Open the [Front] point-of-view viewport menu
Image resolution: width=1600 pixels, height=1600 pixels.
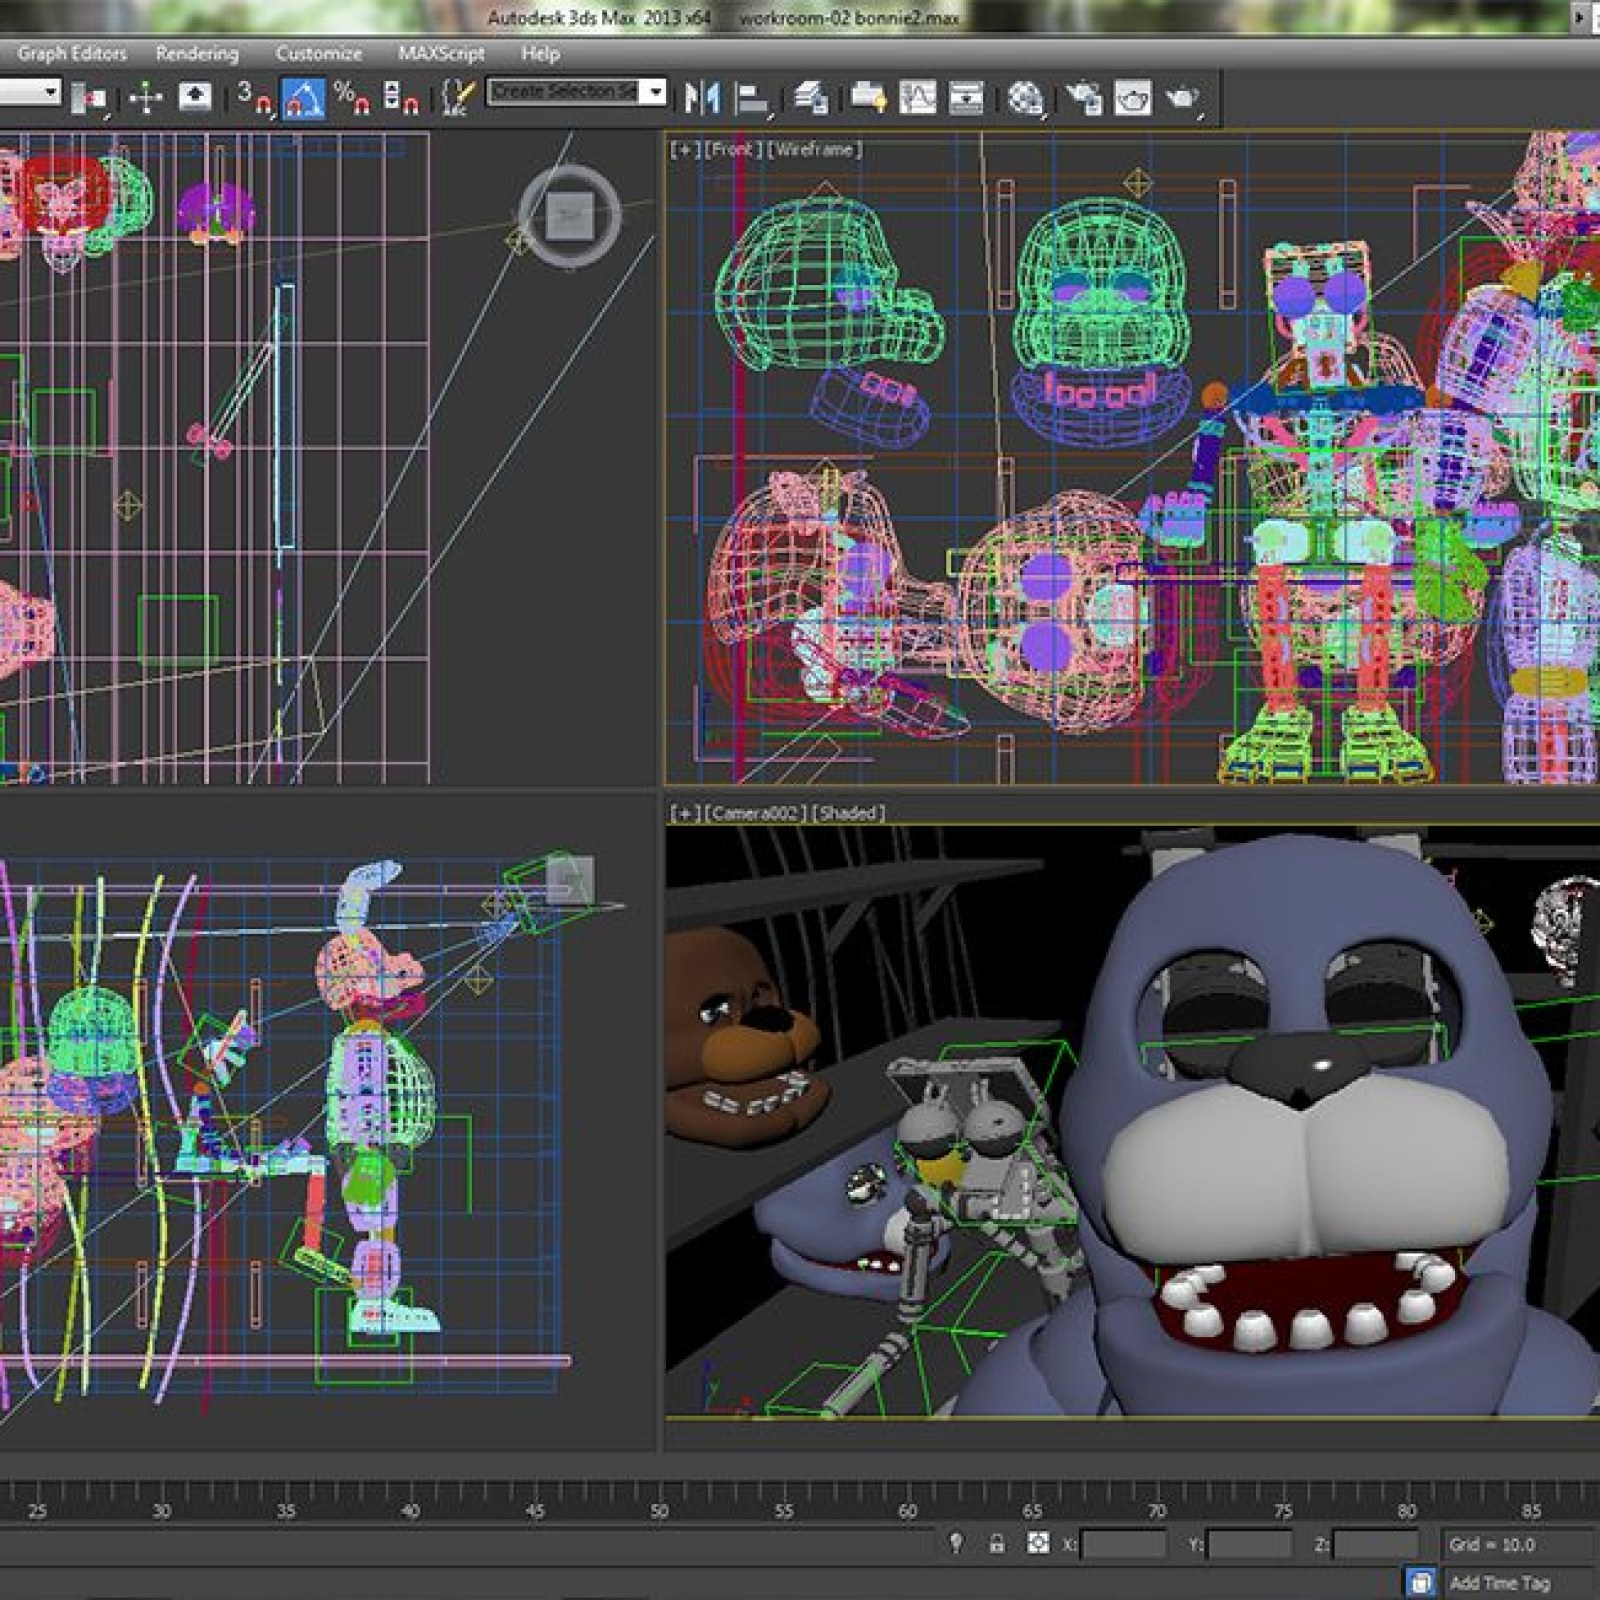click(733, 149)
